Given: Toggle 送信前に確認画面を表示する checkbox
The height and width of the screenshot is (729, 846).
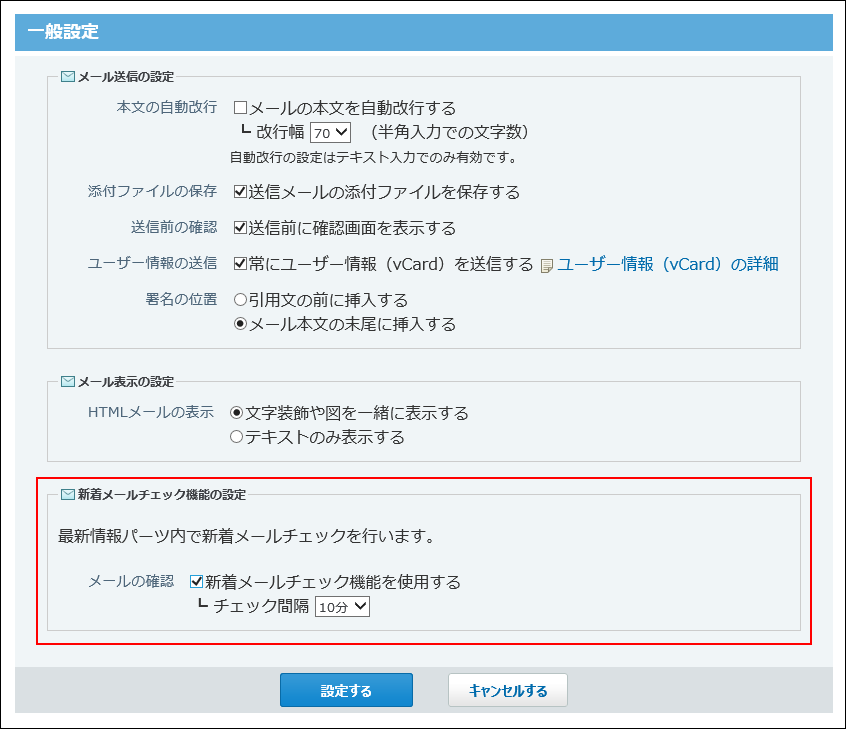Looking at the screenshot, I should click(x=240, y=228).
